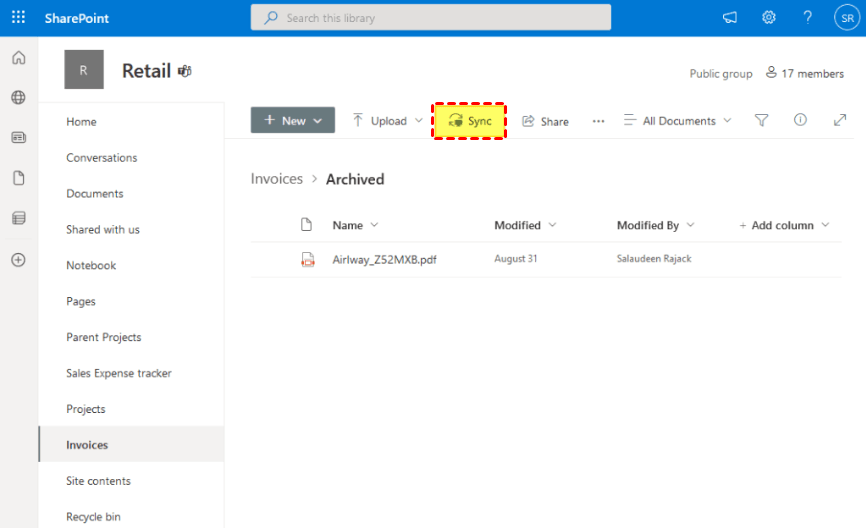This screenshot has height=528, width=866.
Task: Open the settings gear icon
Action: [769, 18]
